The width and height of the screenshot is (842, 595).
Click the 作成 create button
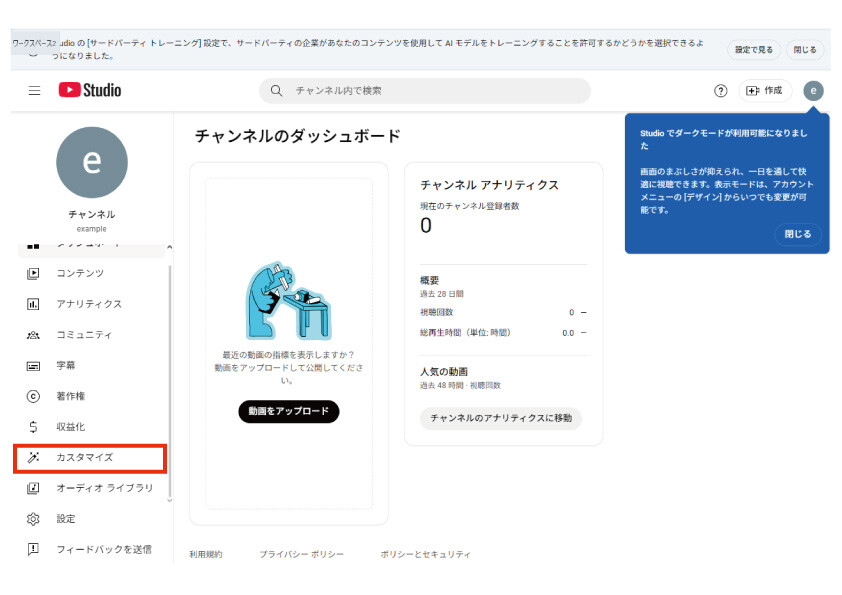pos(765,91)
